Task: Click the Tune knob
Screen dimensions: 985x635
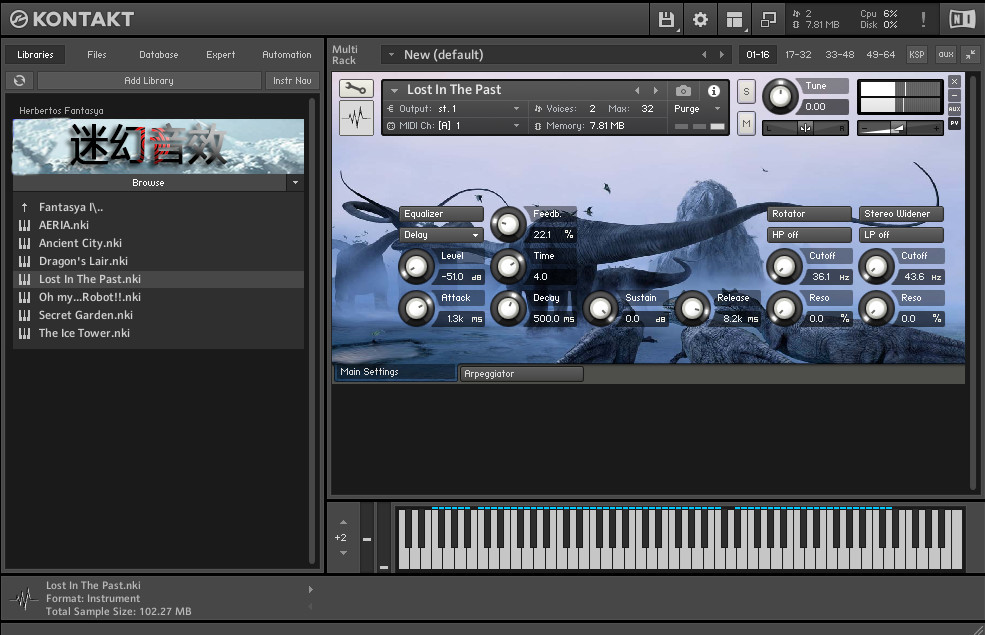Action: (780, 96)
